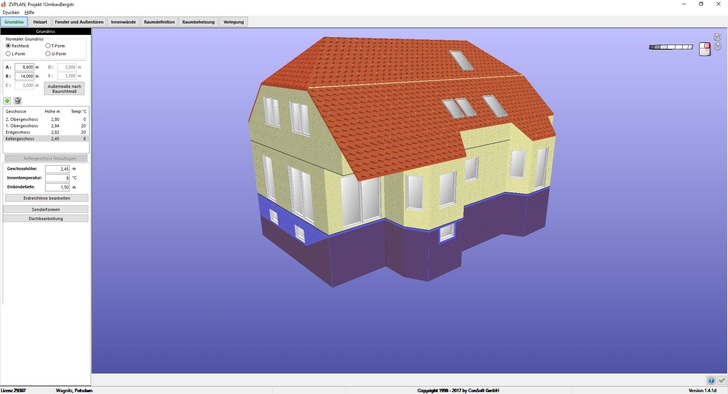Click the green add floor icon
Screen dimensions: 728x394
coord(7,101)
